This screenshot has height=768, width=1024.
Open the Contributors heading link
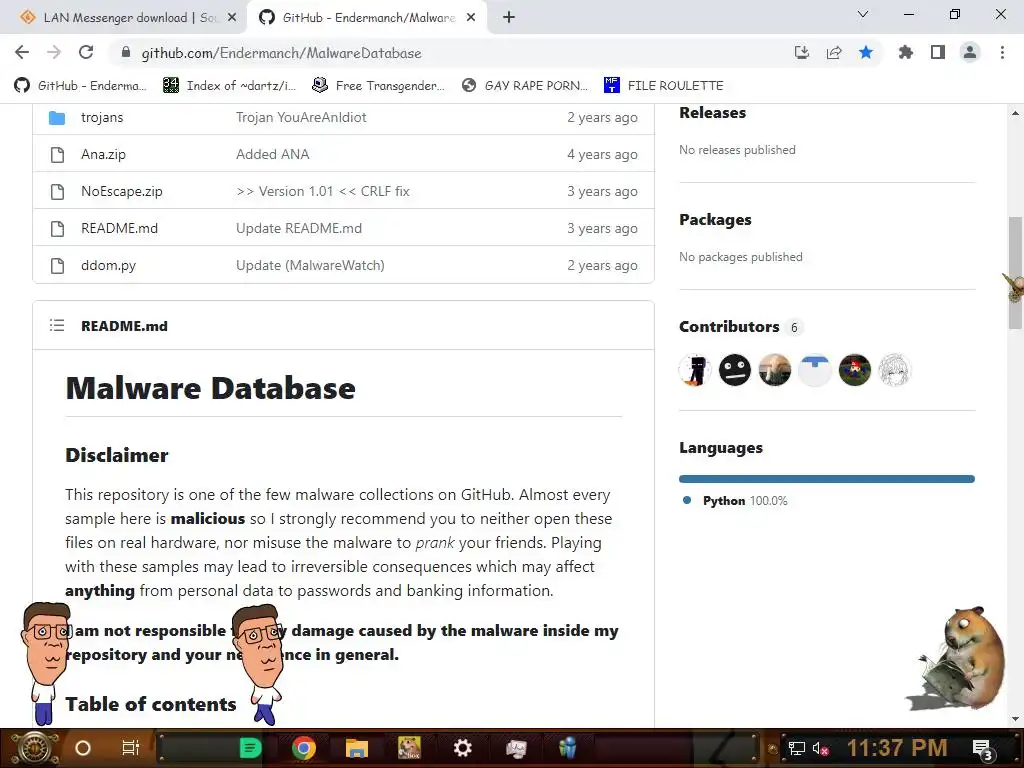pos(729,327)
